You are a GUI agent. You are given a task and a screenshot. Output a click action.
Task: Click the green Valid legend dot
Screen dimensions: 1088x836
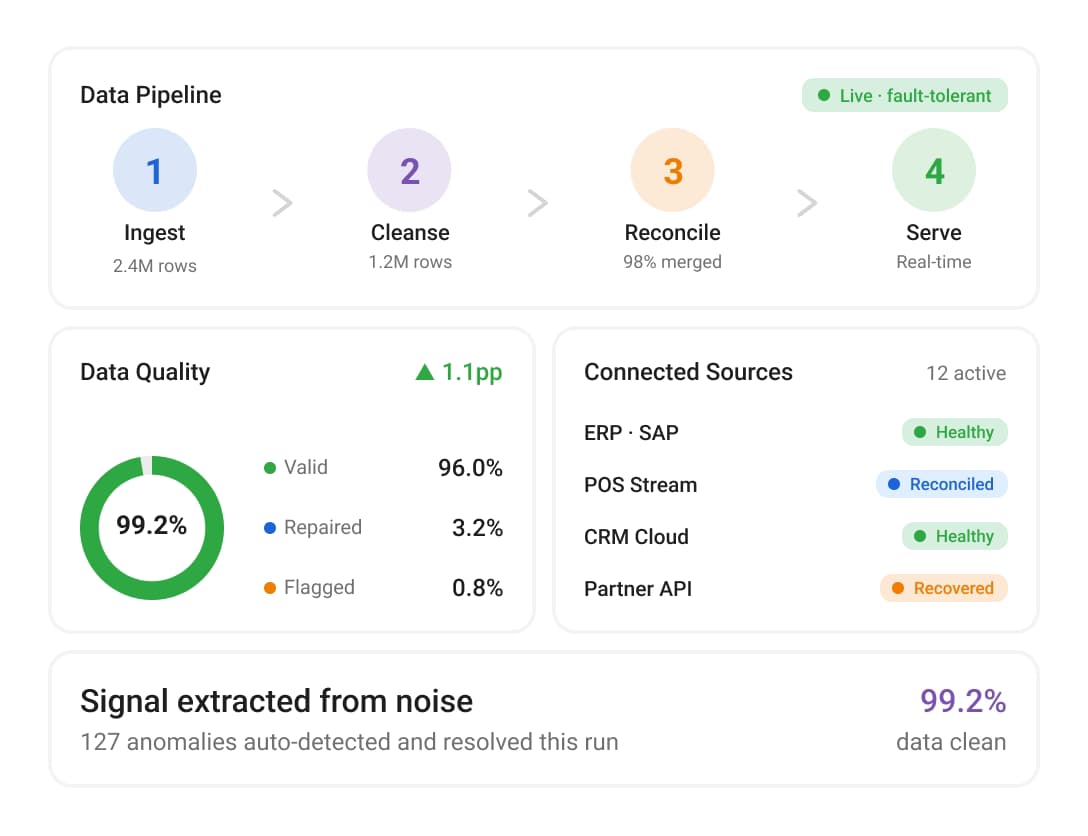(x=270, y=468)
